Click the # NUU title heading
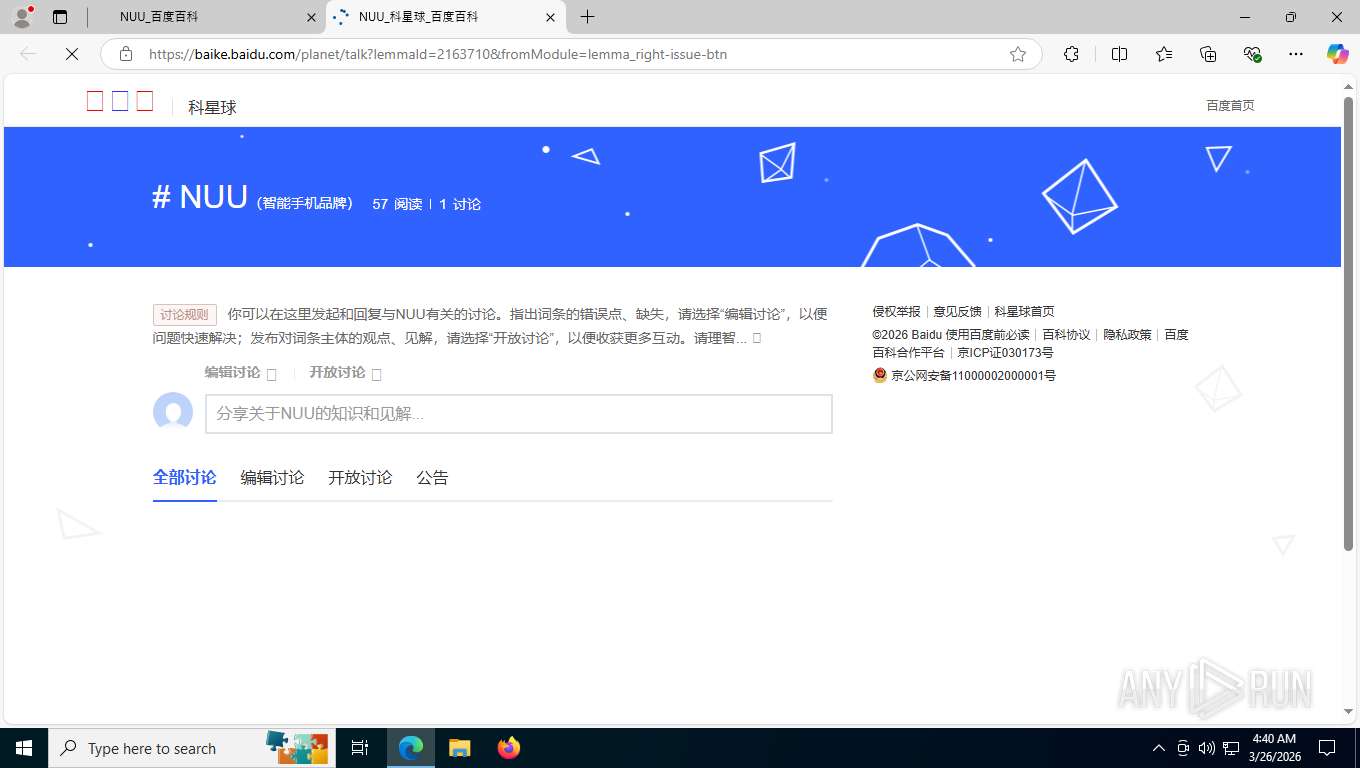The height and width of the screenshot is (768, 1360). coord(200,197)
